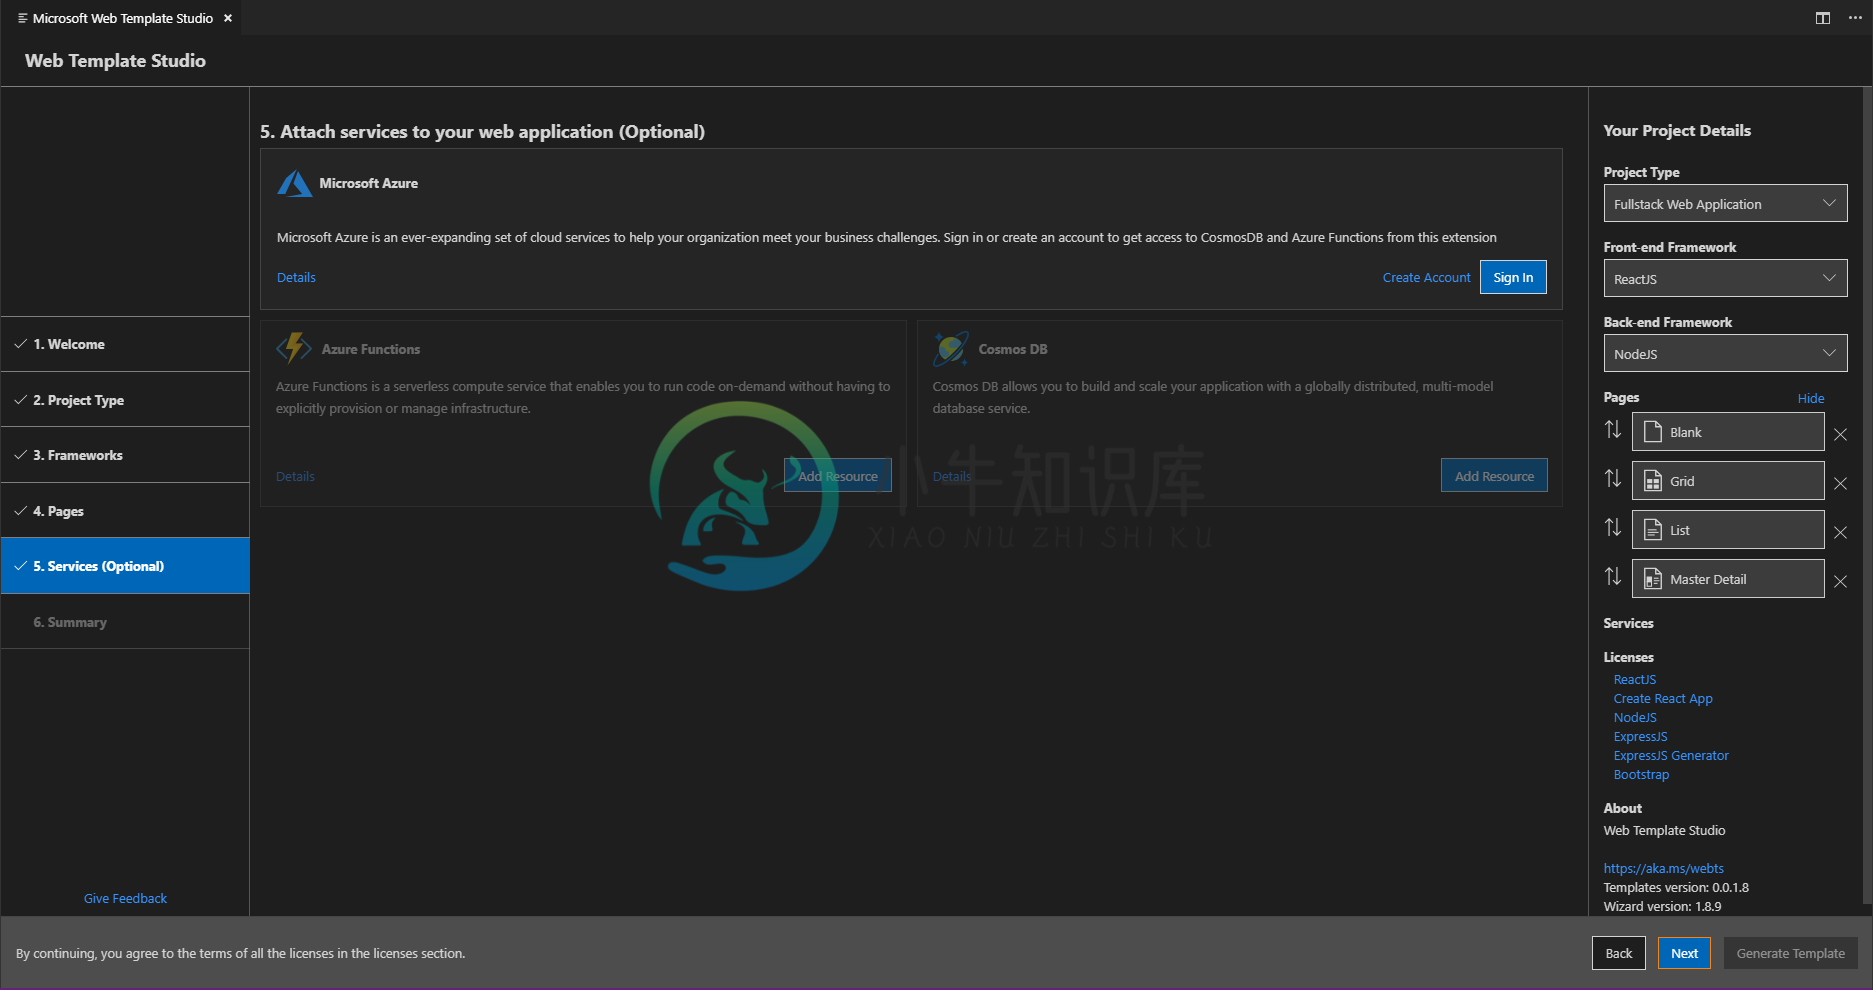Click the Next button
The image size is (1873, 990).
(x=1684, y=953)
